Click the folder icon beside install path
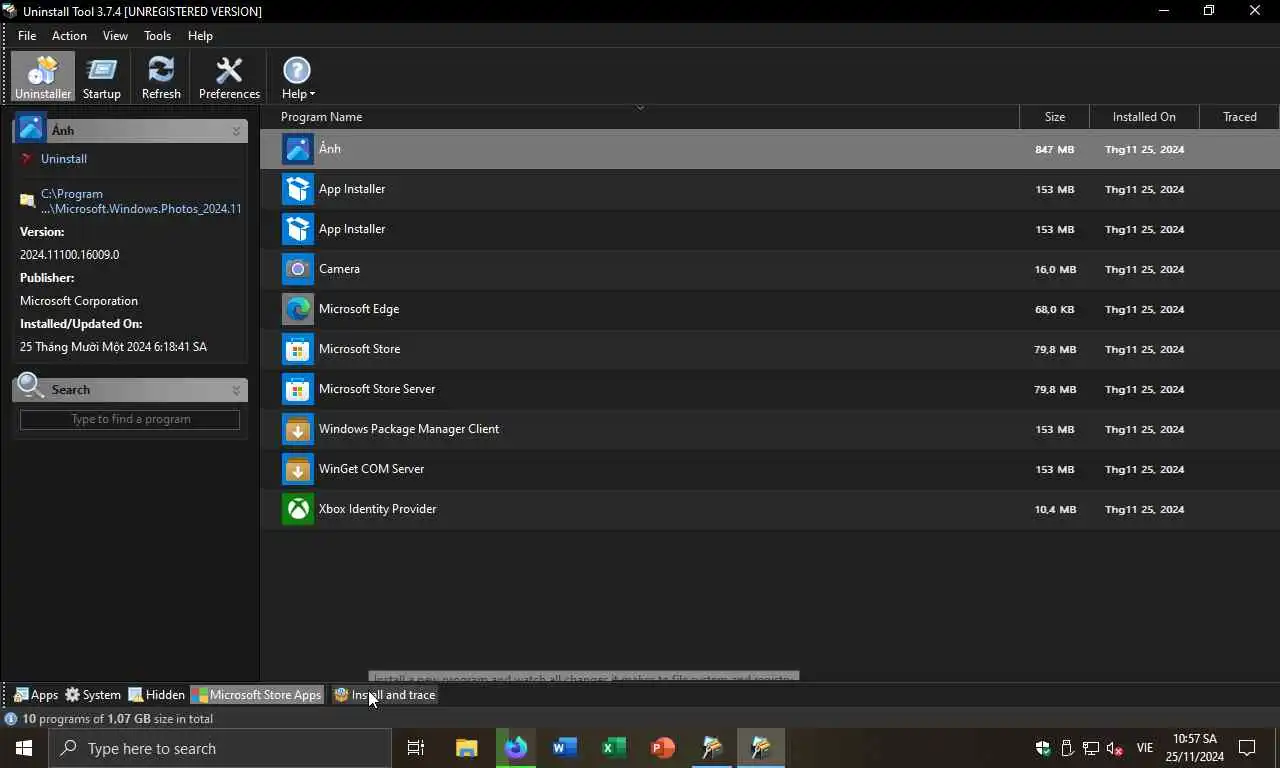This screenshot has width=1280, height=768. tap(27, 201)
